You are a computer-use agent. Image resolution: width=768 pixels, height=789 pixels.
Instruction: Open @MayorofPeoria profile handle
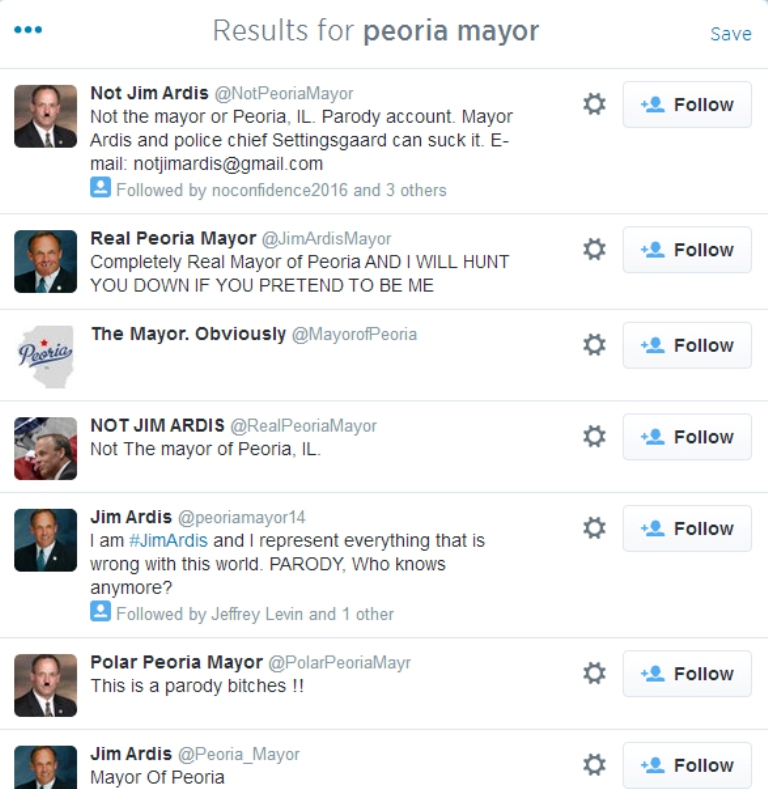(354, 335)
